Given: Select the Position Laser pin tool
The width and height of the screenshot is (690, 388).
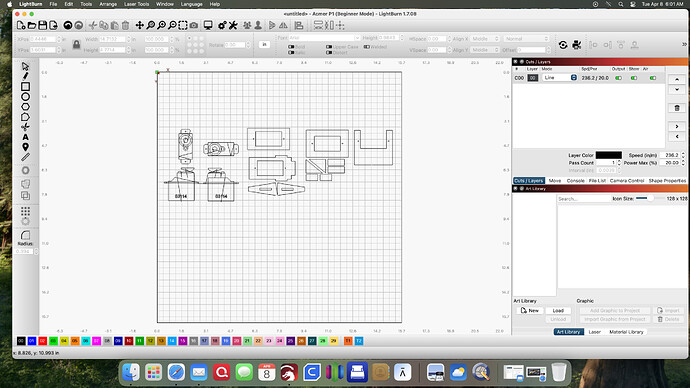Looking at the screenshot, I should [x=25, y=147].
